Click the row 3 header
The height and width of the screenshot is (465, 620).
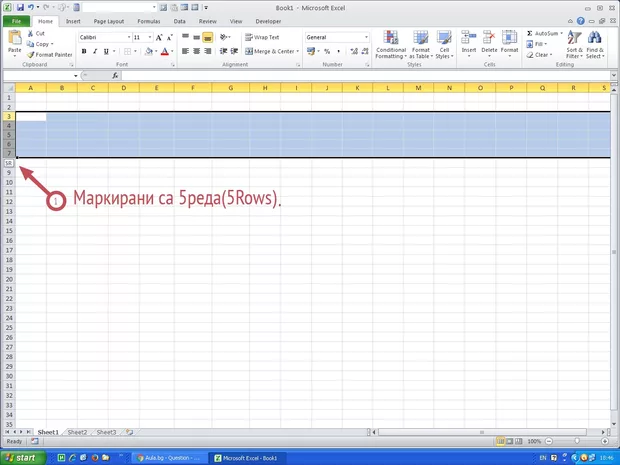tap(8, 116)
